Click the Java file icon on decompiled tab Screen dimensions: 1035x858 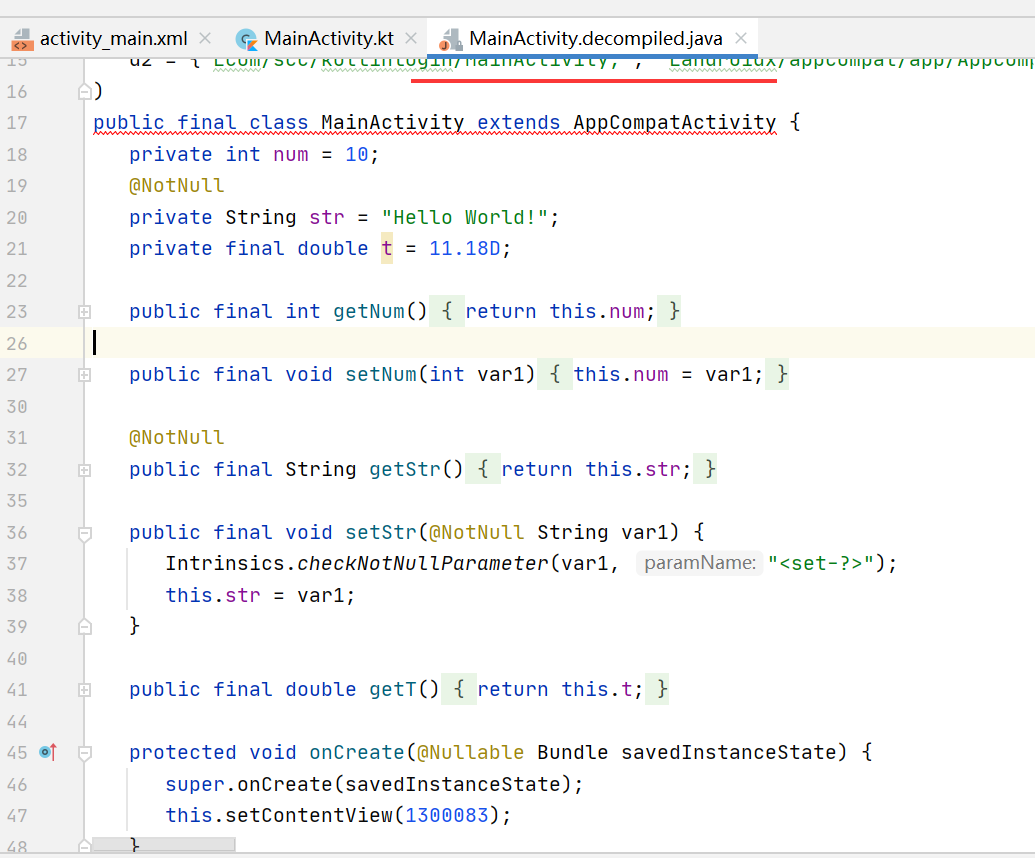(x=450, y=40)
